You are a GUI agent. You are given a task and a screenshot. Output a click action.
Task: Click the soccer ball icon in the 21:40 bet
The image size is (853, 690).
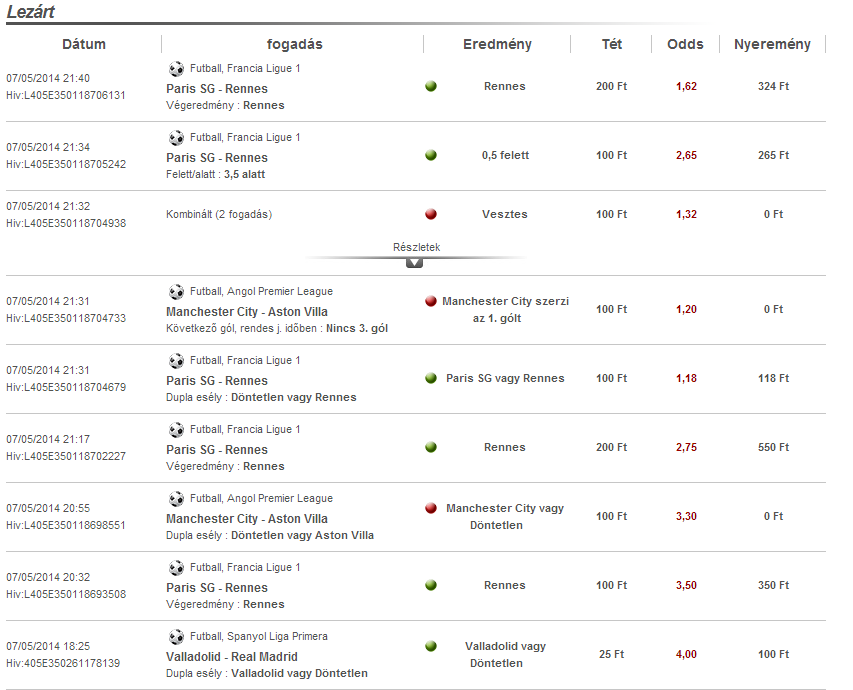coord(177,69)
